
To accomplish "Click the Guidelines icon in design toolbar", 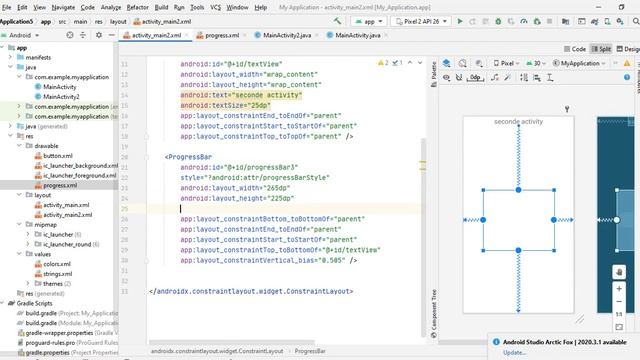I will (550, 77).
